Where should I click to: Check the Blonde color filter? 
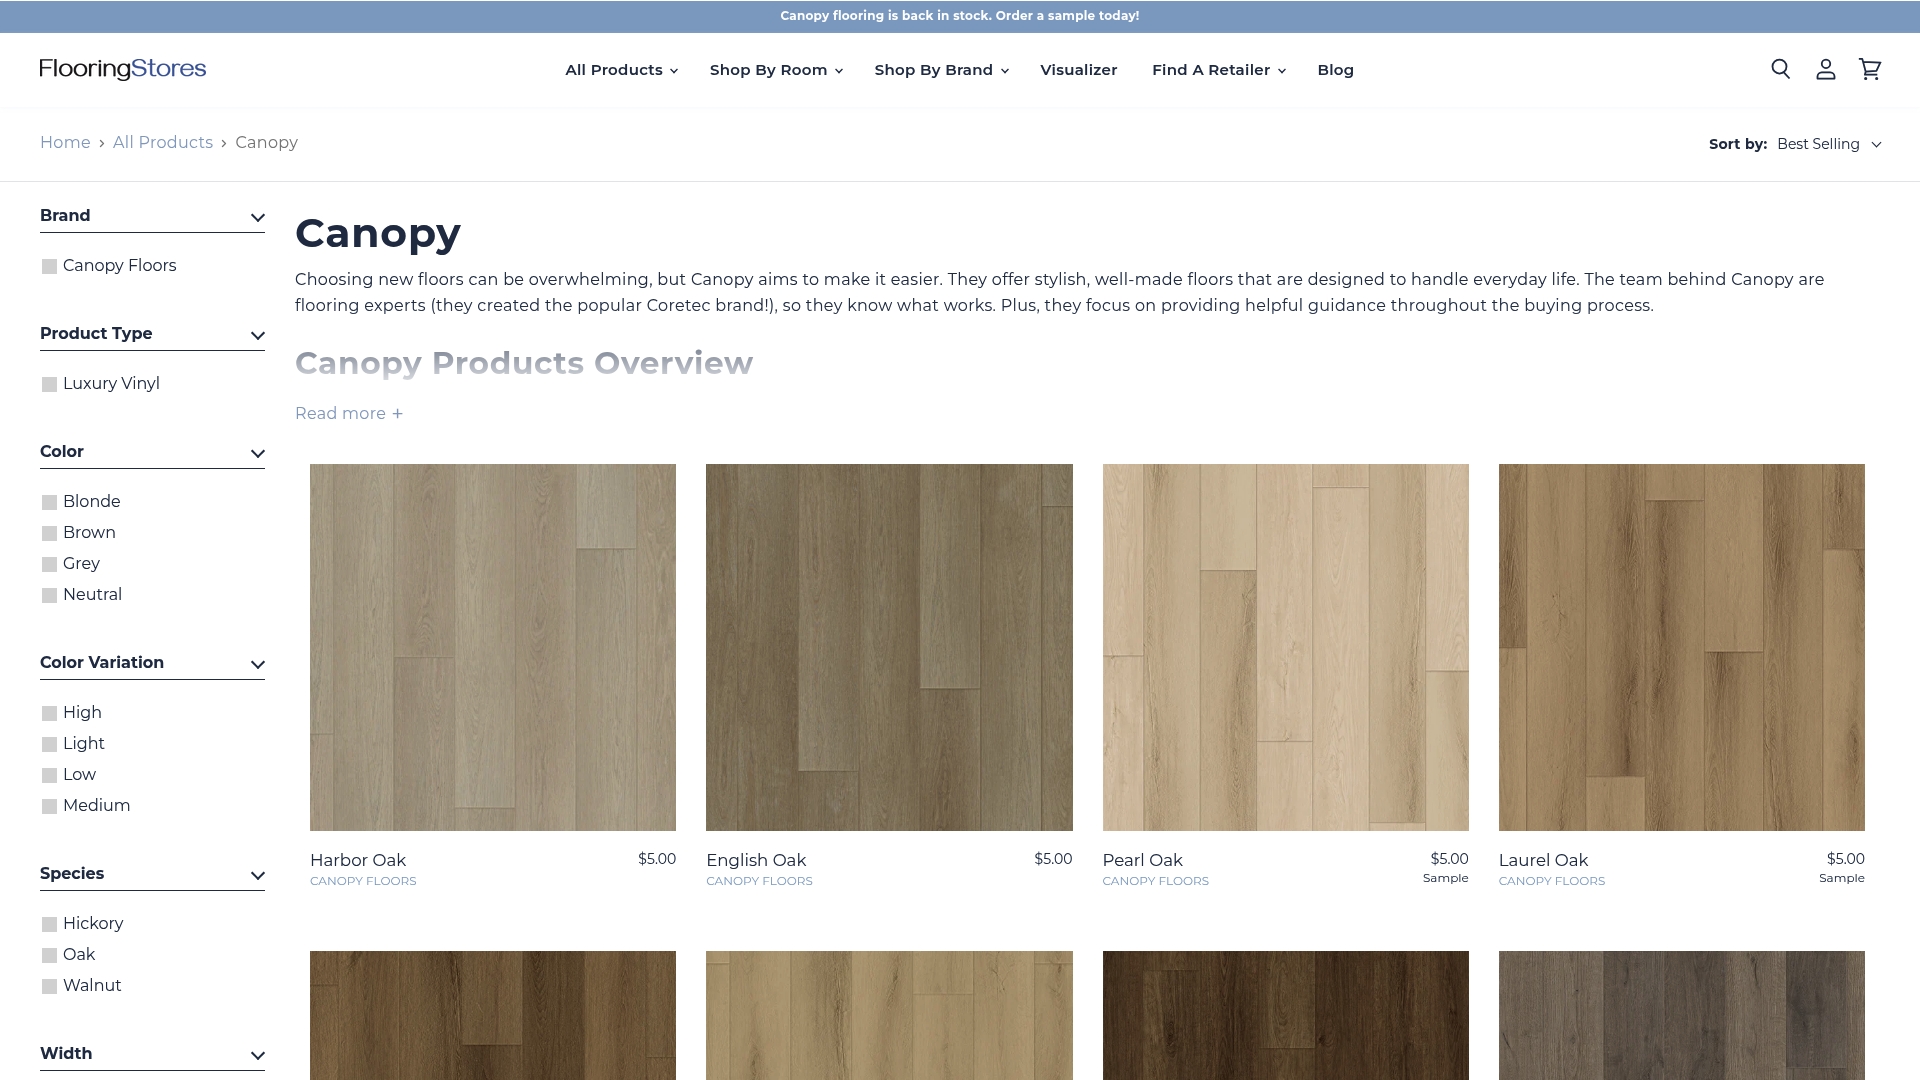point(47,501)
